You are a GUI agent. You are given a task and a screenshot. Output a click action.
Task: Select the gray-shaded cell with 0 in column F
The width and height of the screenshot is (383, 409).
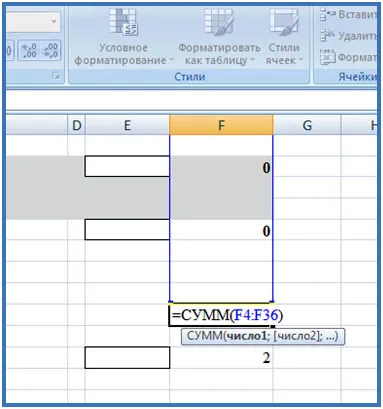pyautogui.click(x=221, y=167)
